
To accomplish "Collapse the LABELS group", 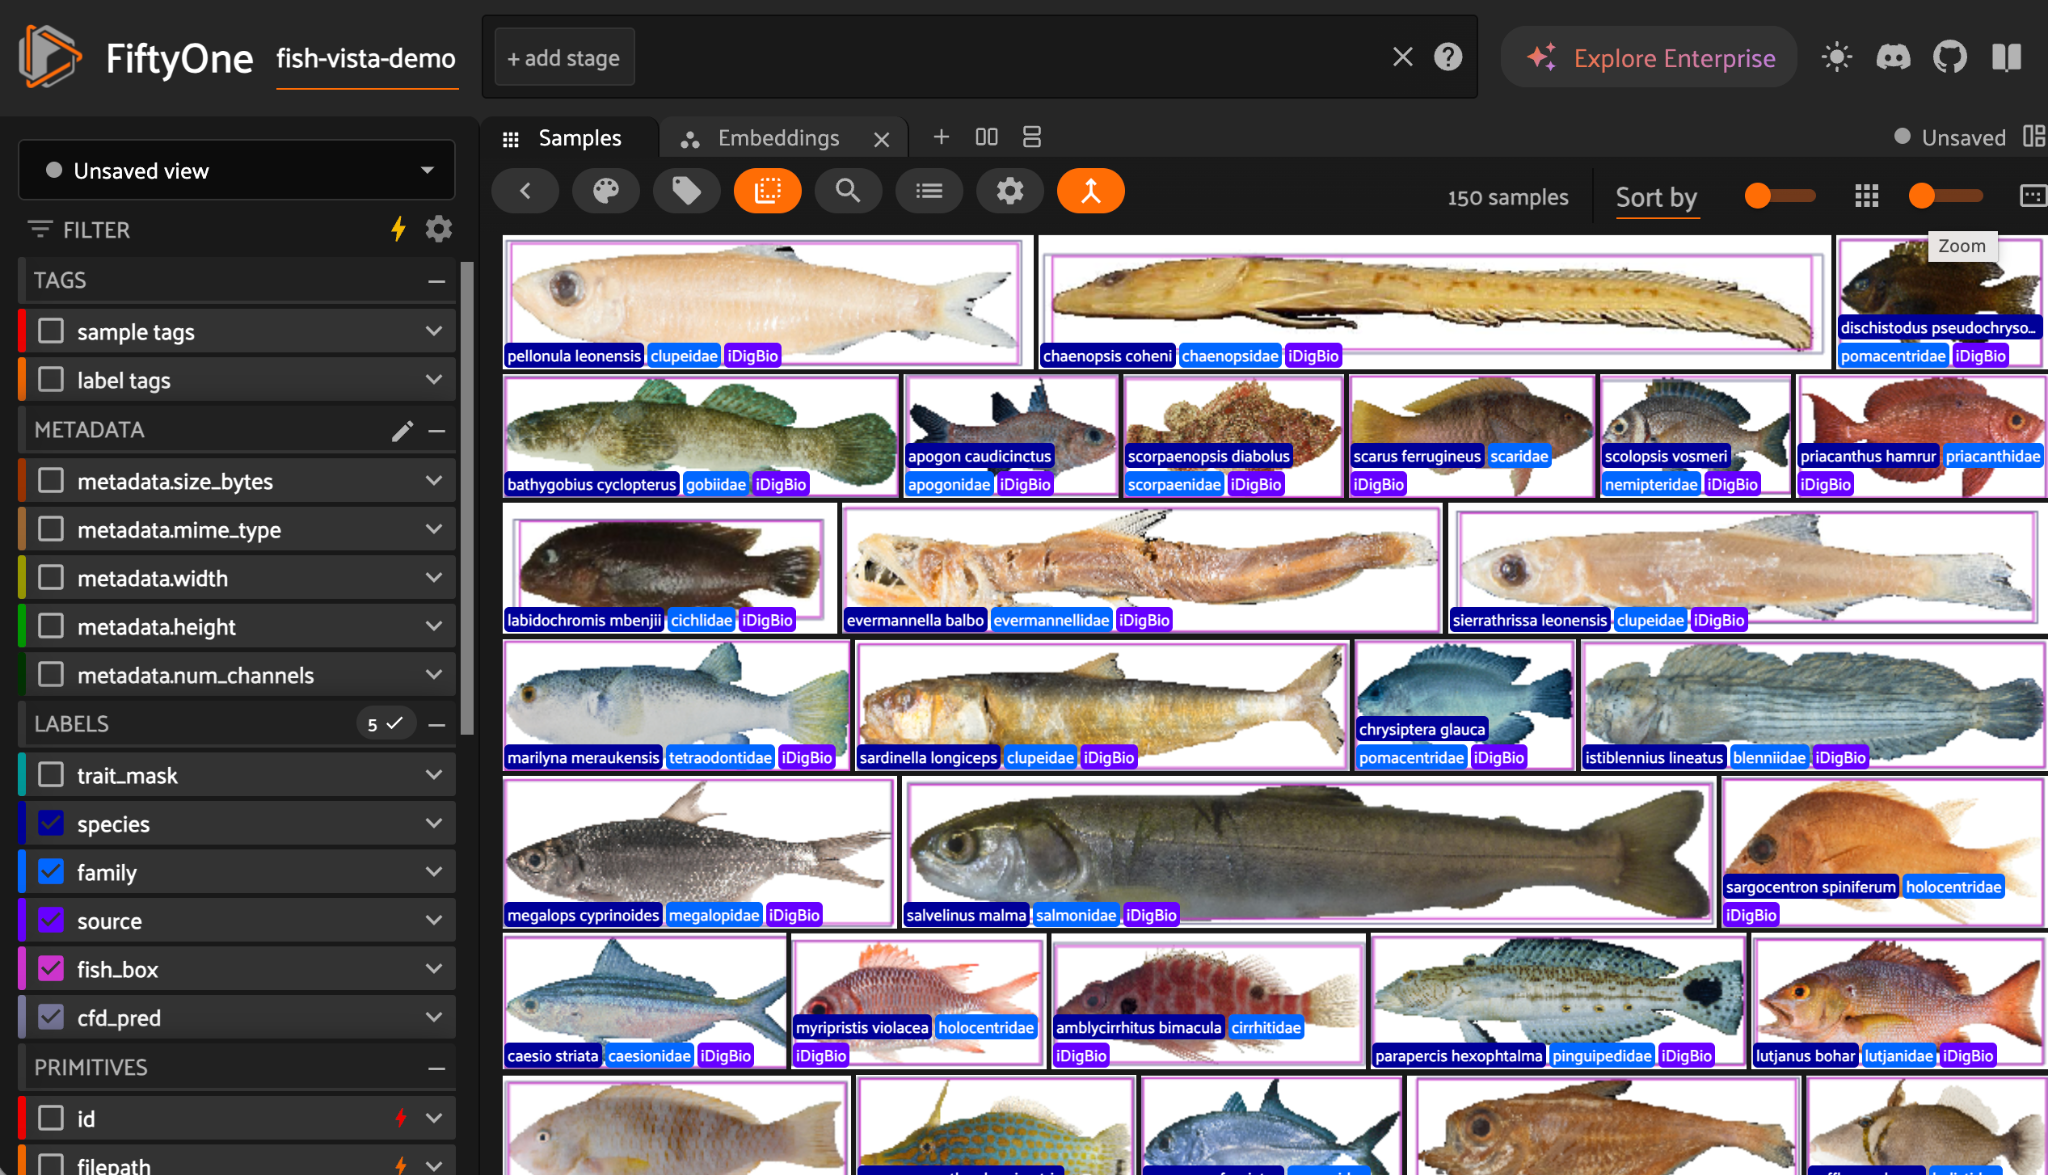I will 437,724.
